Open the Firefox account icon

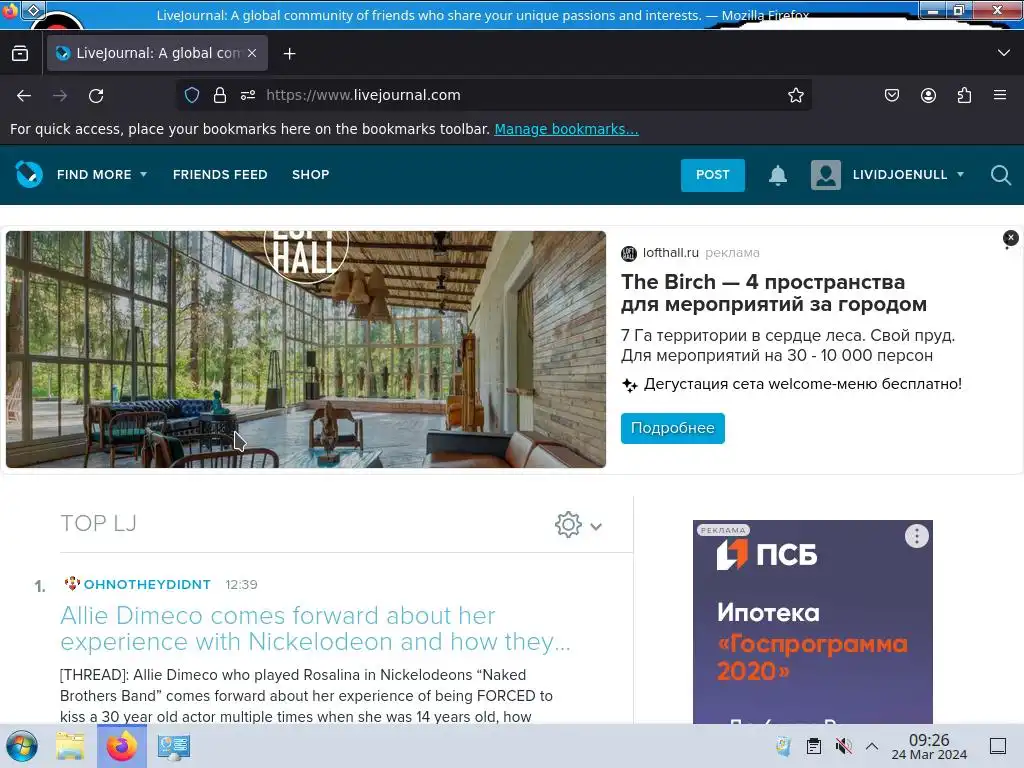(928, 95)
